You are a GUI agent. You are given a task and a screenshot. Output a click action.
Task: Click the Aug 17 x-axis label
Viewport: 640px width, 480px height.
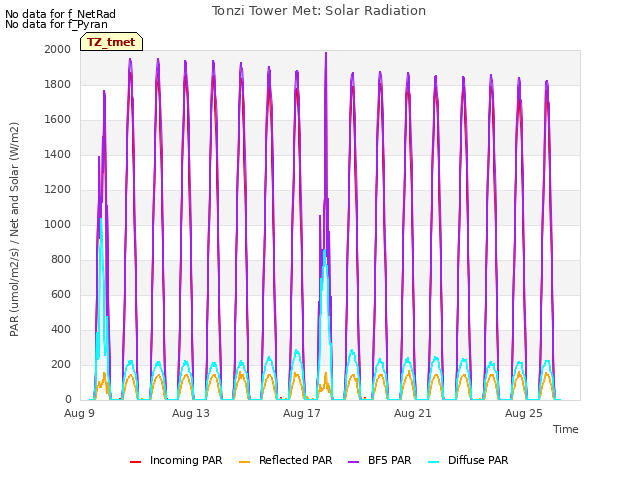[x=302, y=413]
